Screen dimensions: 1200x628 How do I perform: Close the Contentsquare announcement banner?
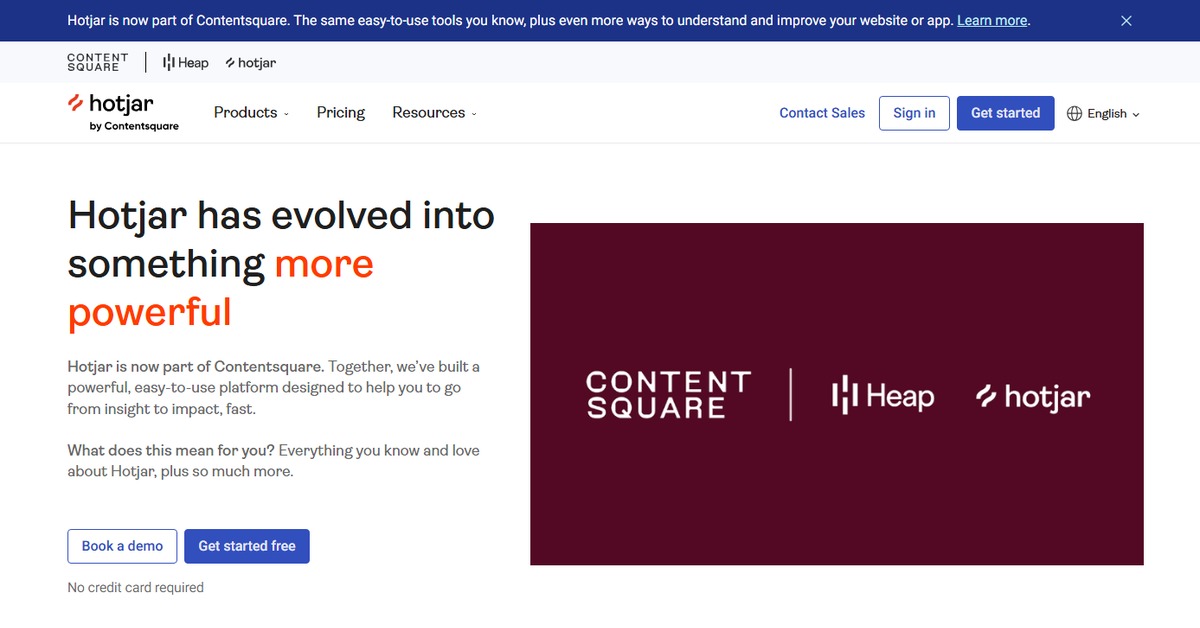(1126, 20)
